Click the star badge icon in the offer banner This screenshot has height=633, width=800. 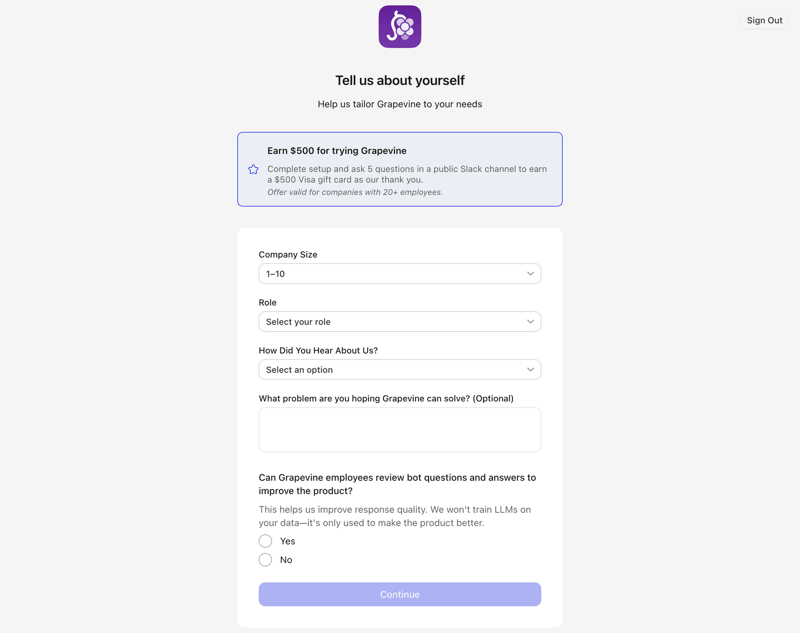point(254,169)
